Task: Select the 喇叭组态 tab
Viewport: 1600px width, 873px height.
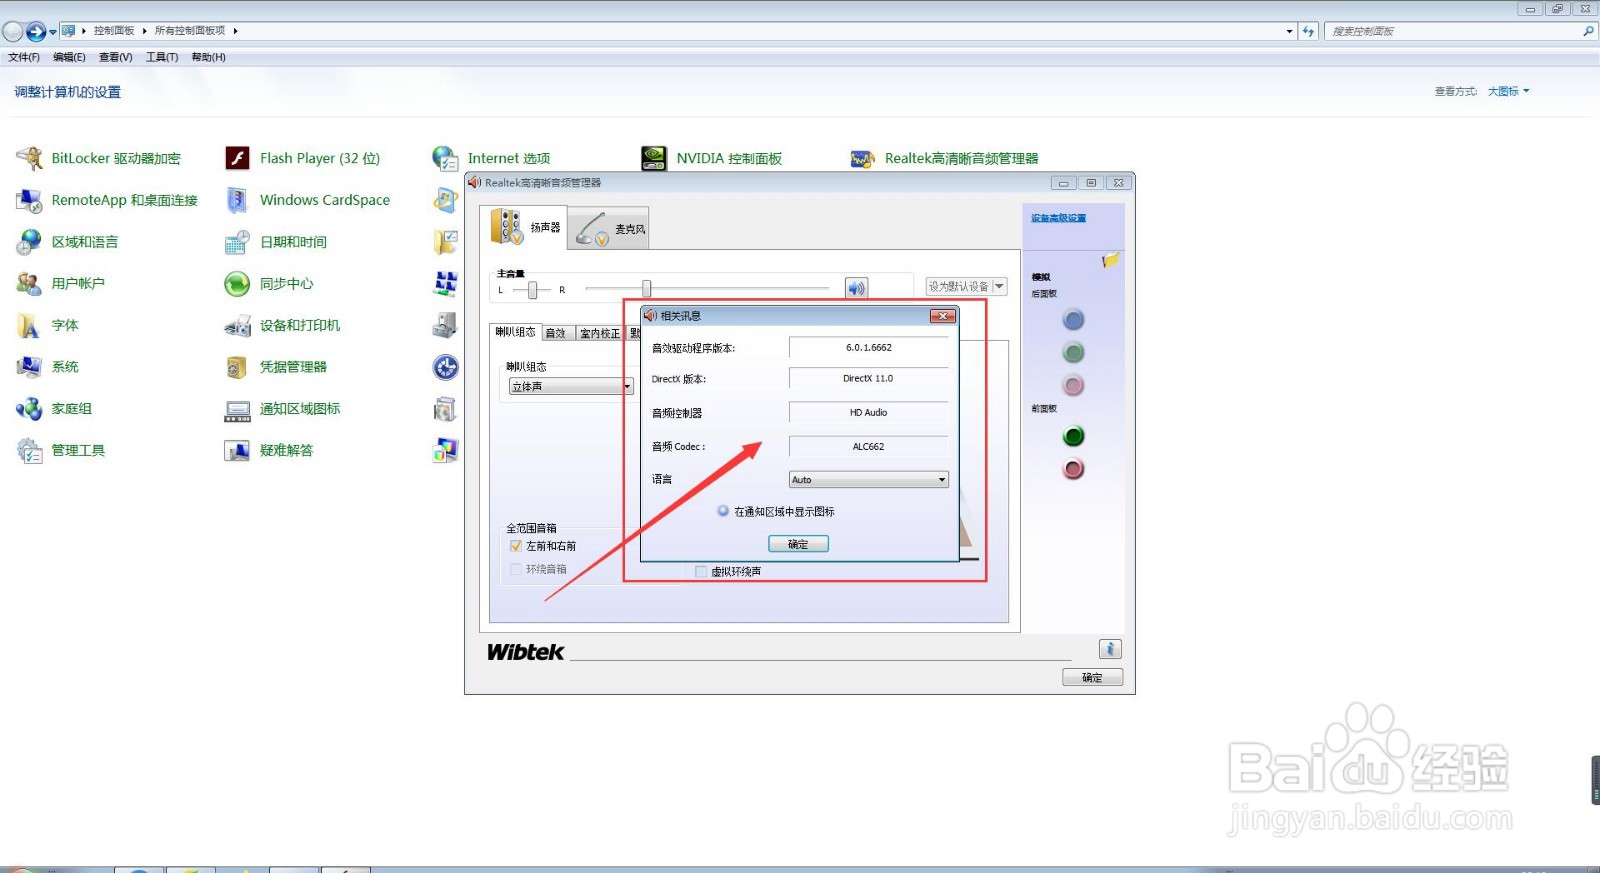Action: point(515,332)
